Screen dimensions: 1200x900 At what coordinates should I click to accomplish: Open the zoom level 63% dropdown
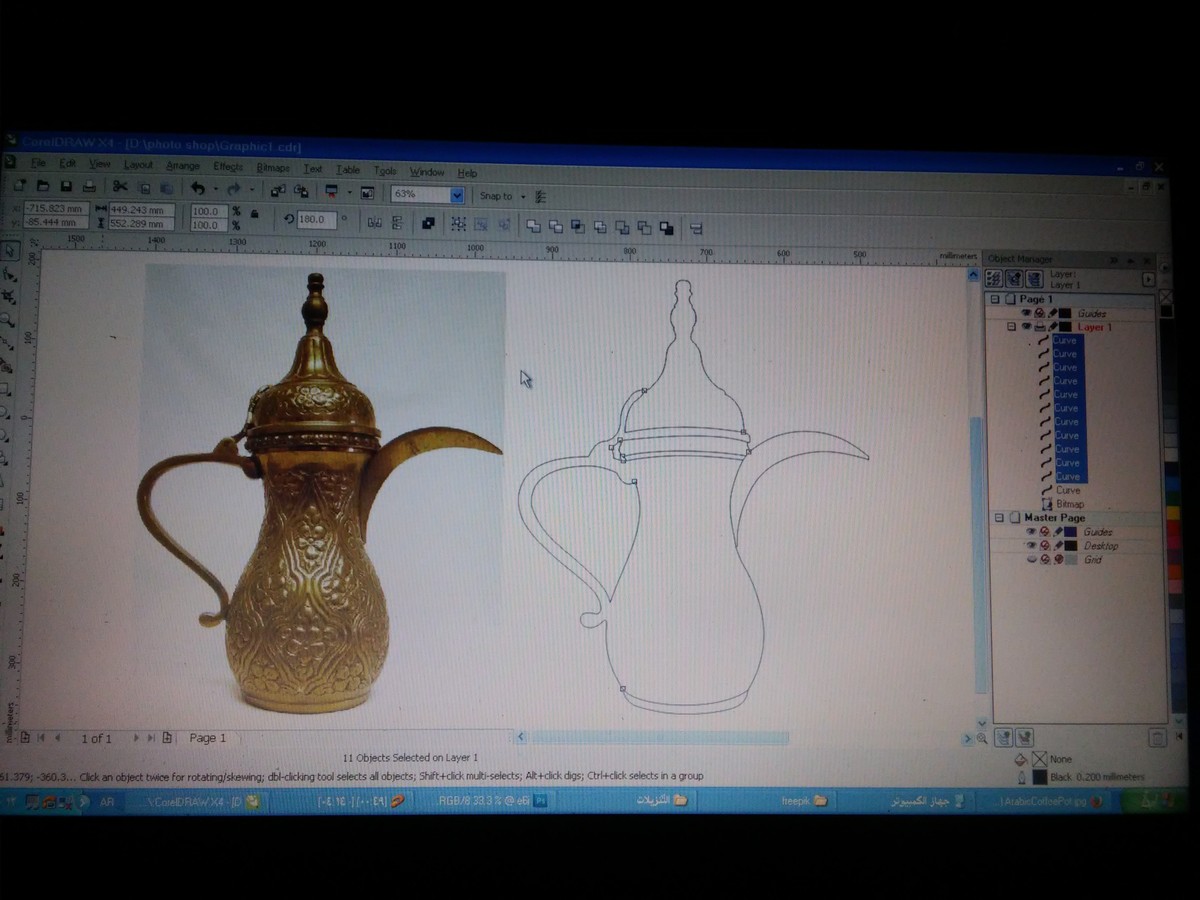(x=457, y=195)
